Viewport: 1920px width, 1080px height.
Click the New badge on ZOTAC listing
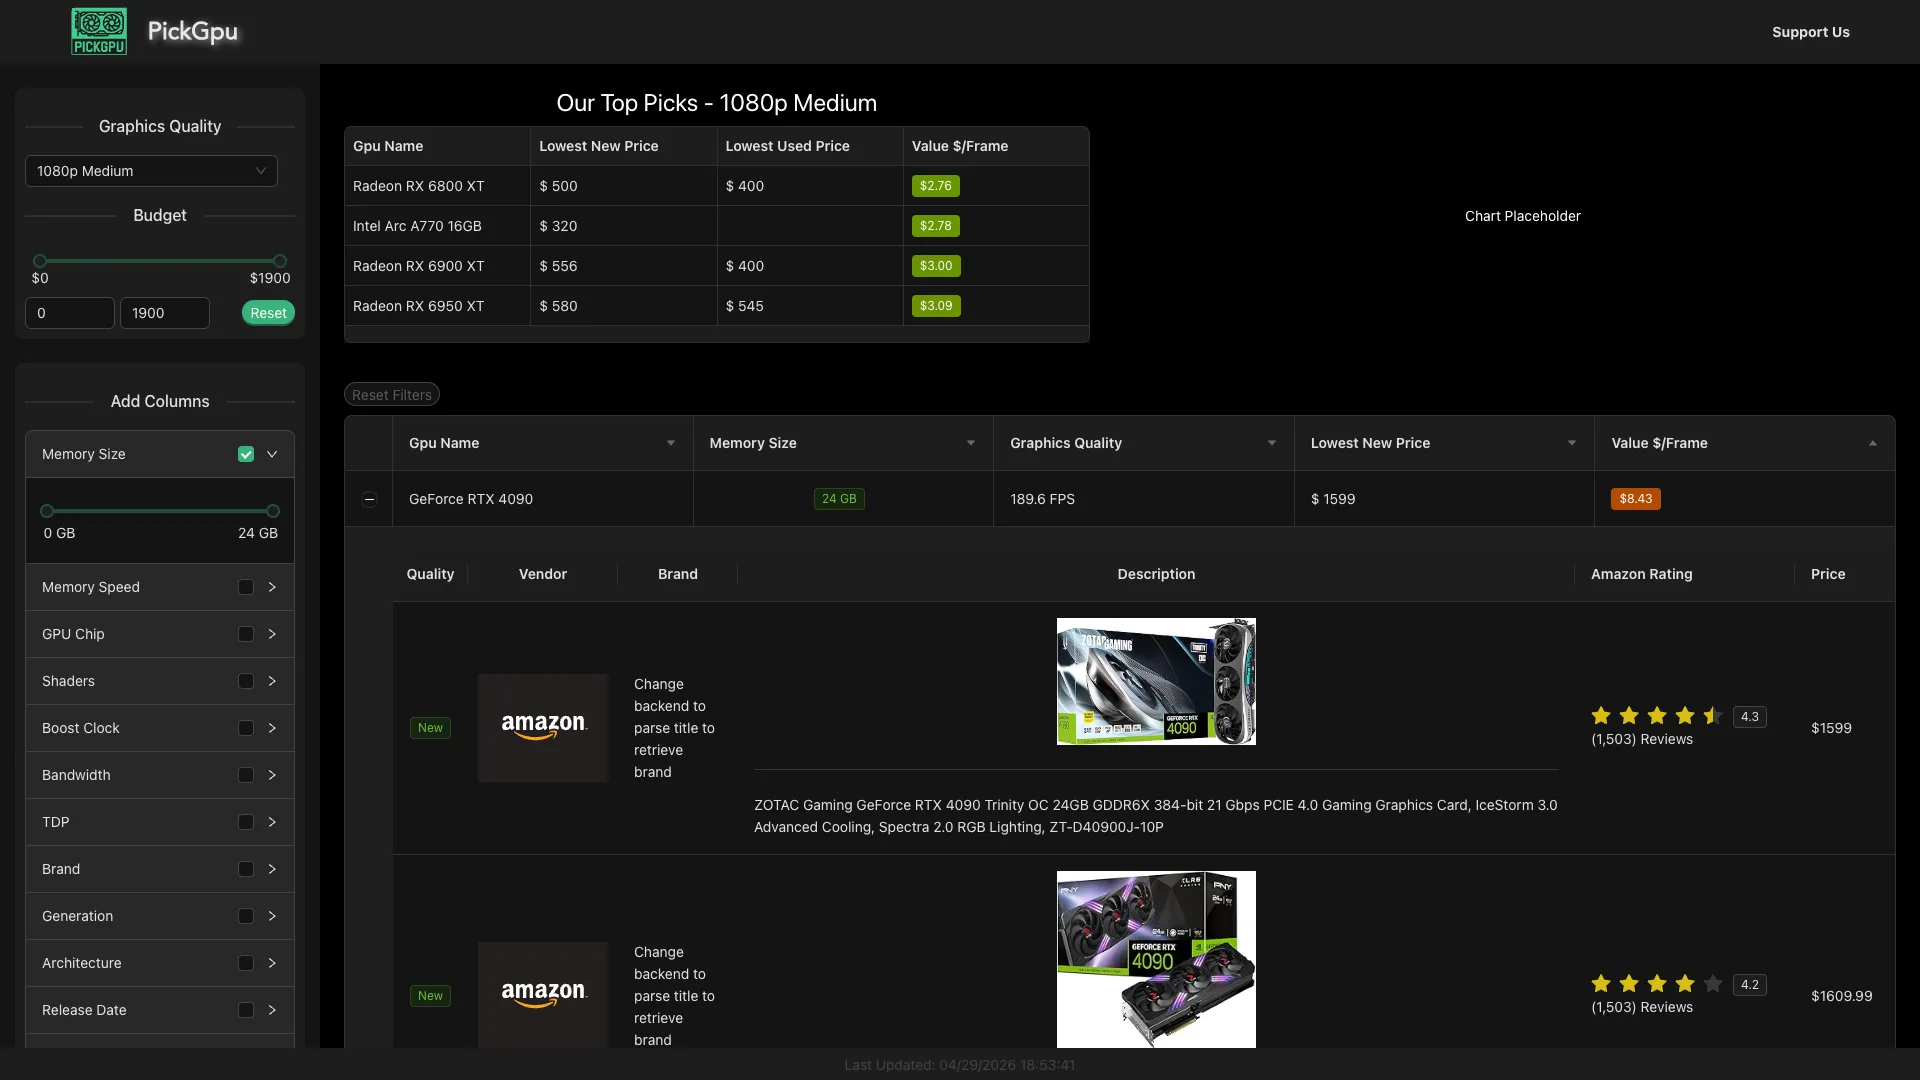click(430, 728)
